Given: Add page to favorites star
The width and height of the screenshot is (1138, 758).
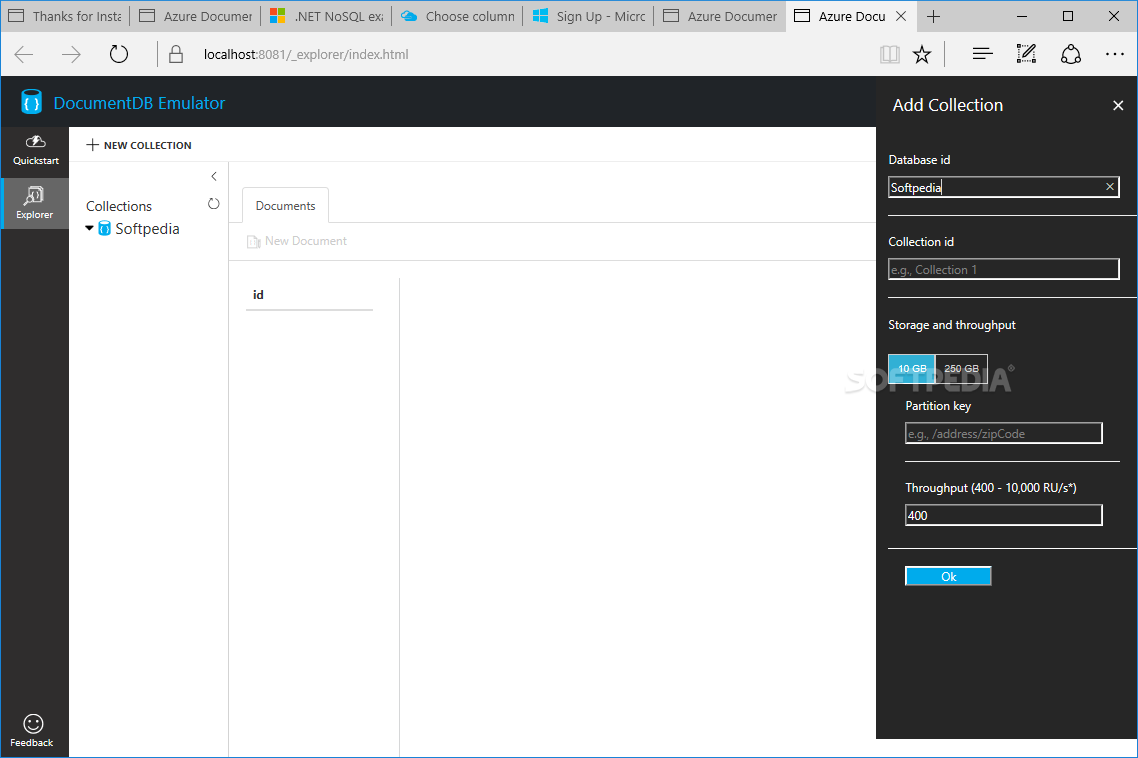Looking at the screenshot, I should tap(922, 54).
